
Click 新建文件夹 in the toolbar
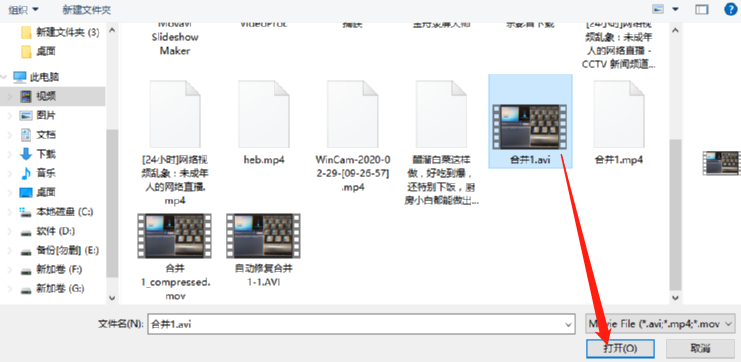pos(87,9)
